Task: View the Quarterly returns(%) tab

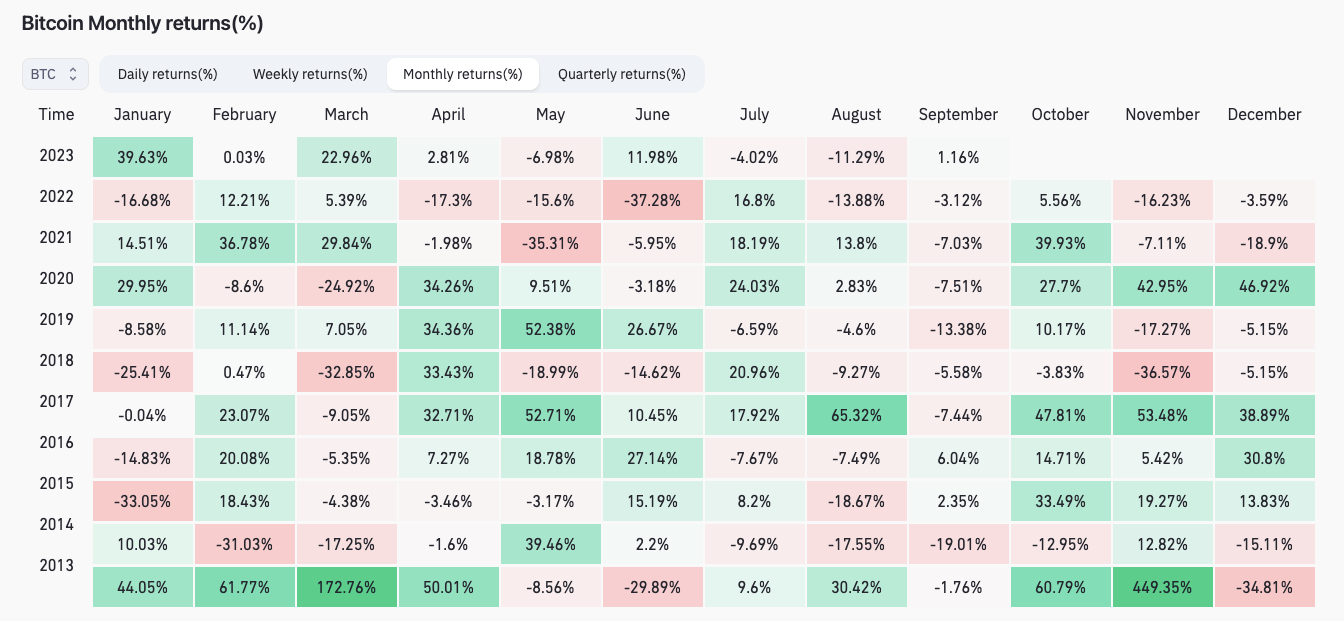Action: click(x=621, y=74)
